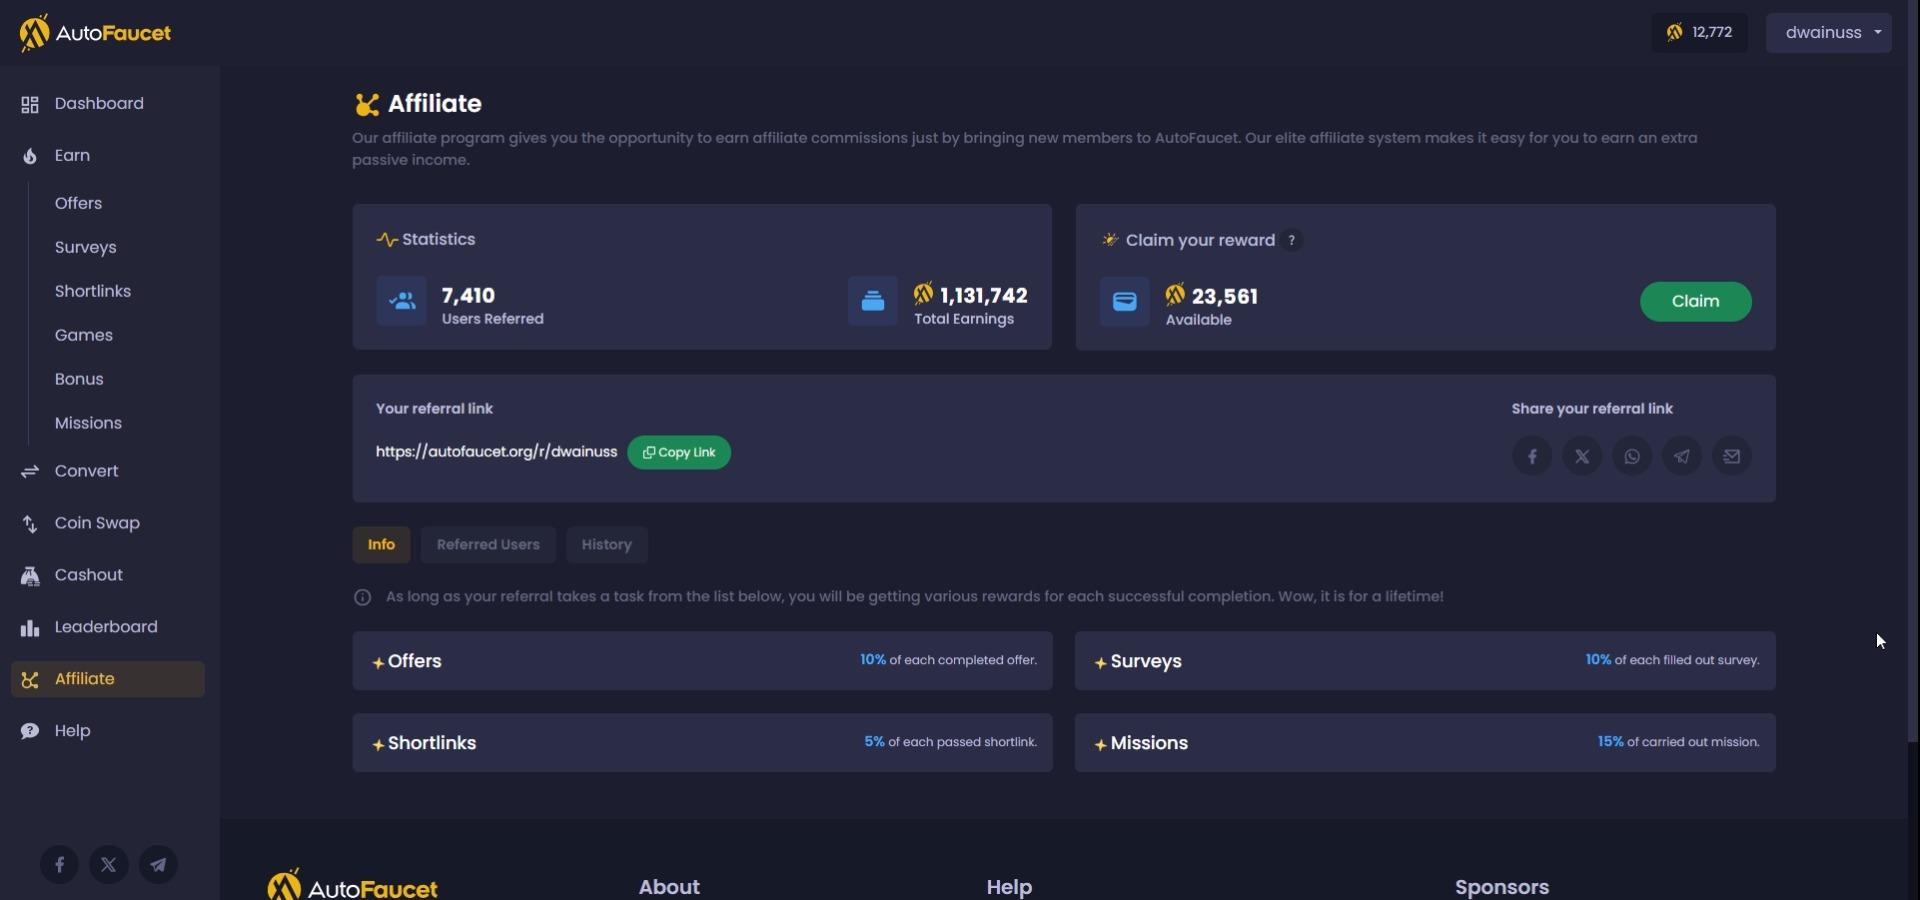This screenshot has height=900, width=1920.
Task: Click the Affiliate icon in sidebar
Action: 30,680
